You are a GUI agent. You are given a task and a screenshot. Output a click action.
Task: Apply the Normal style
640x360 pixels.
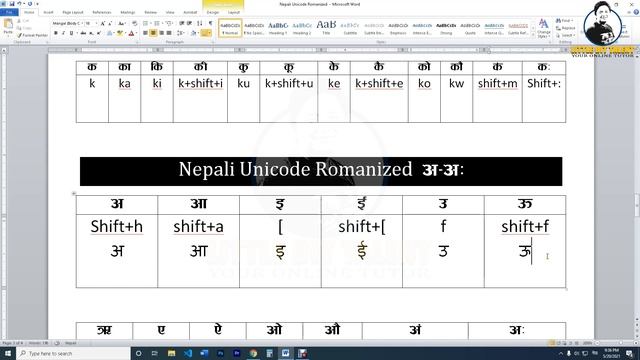[x=230, y=28]
